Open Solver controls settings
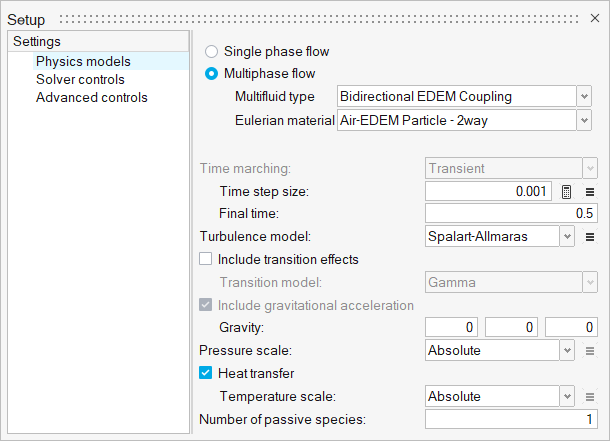 (80, 79)
